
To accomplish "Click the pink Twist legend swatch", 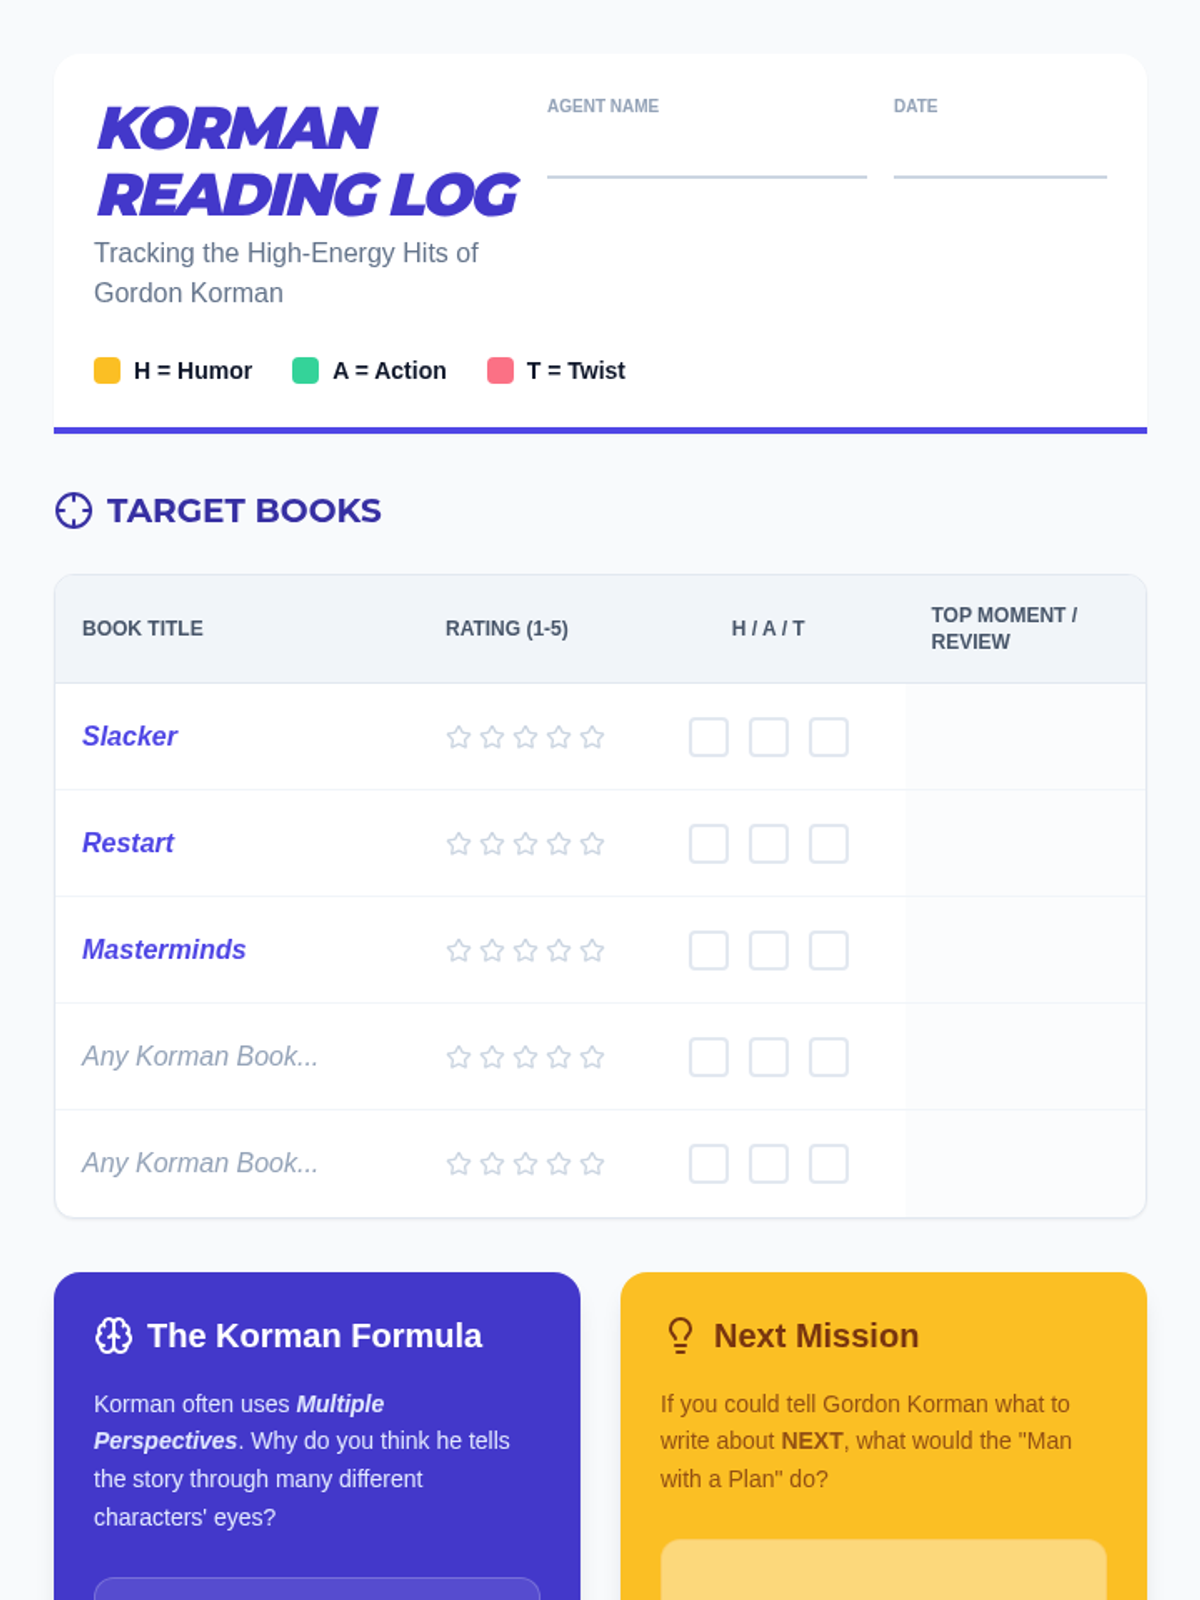I will click(500, 371).
